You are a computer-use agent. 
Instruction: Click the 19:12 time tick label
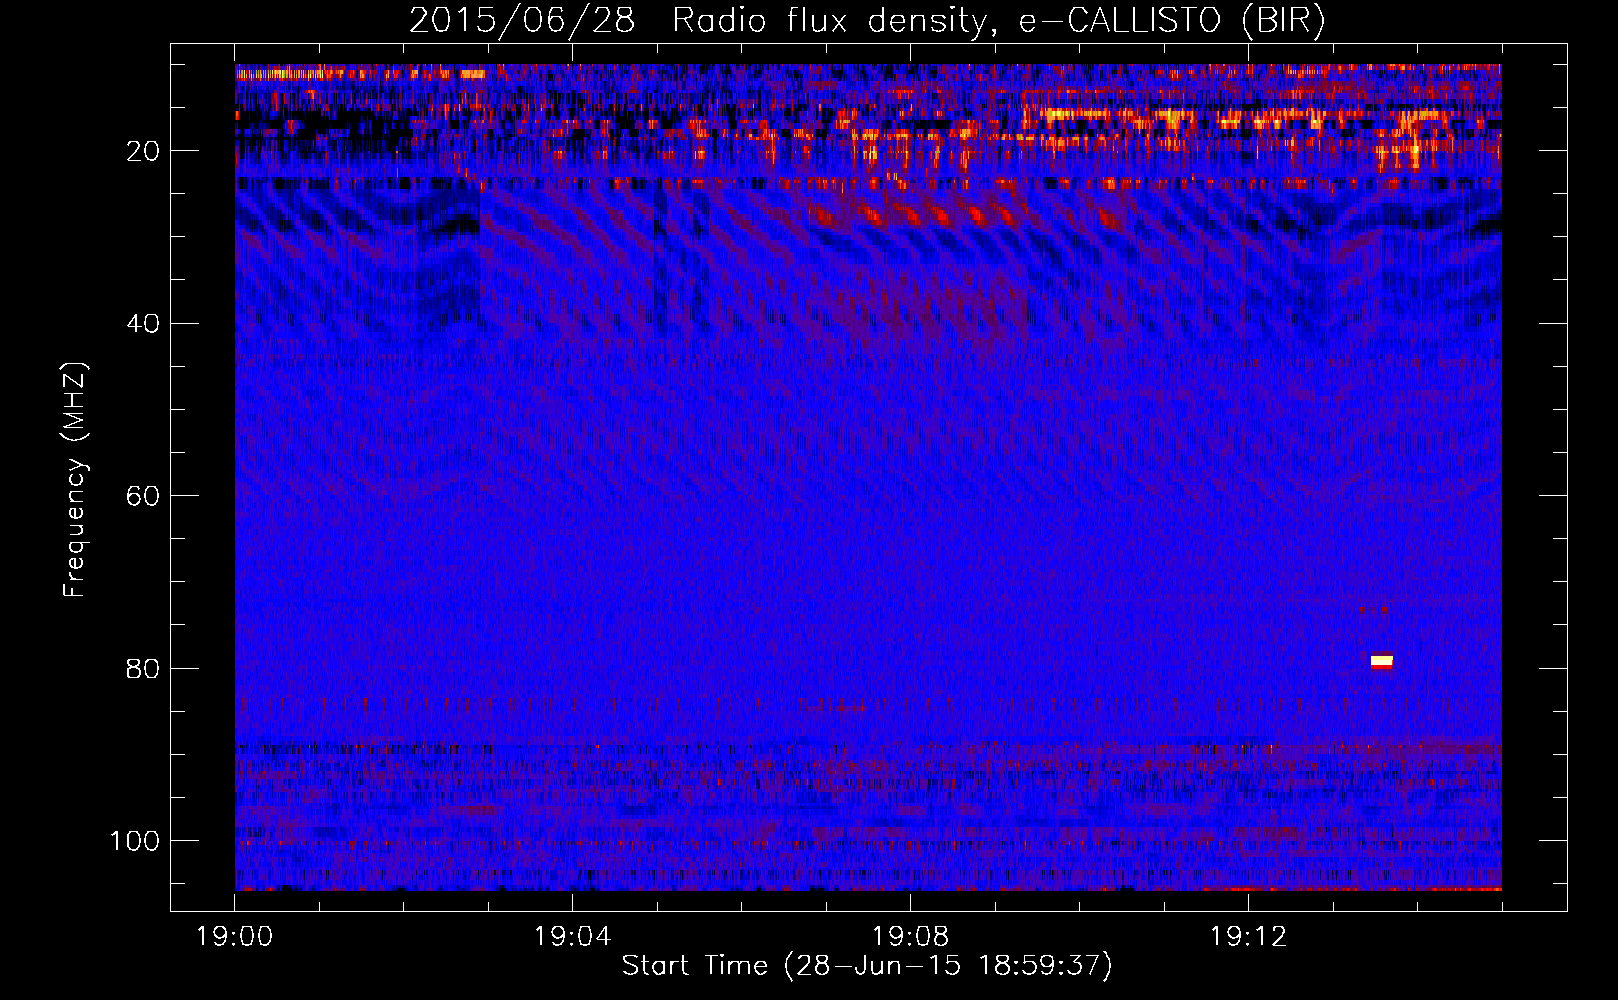pyautogui.click(x=1248, y=937)
